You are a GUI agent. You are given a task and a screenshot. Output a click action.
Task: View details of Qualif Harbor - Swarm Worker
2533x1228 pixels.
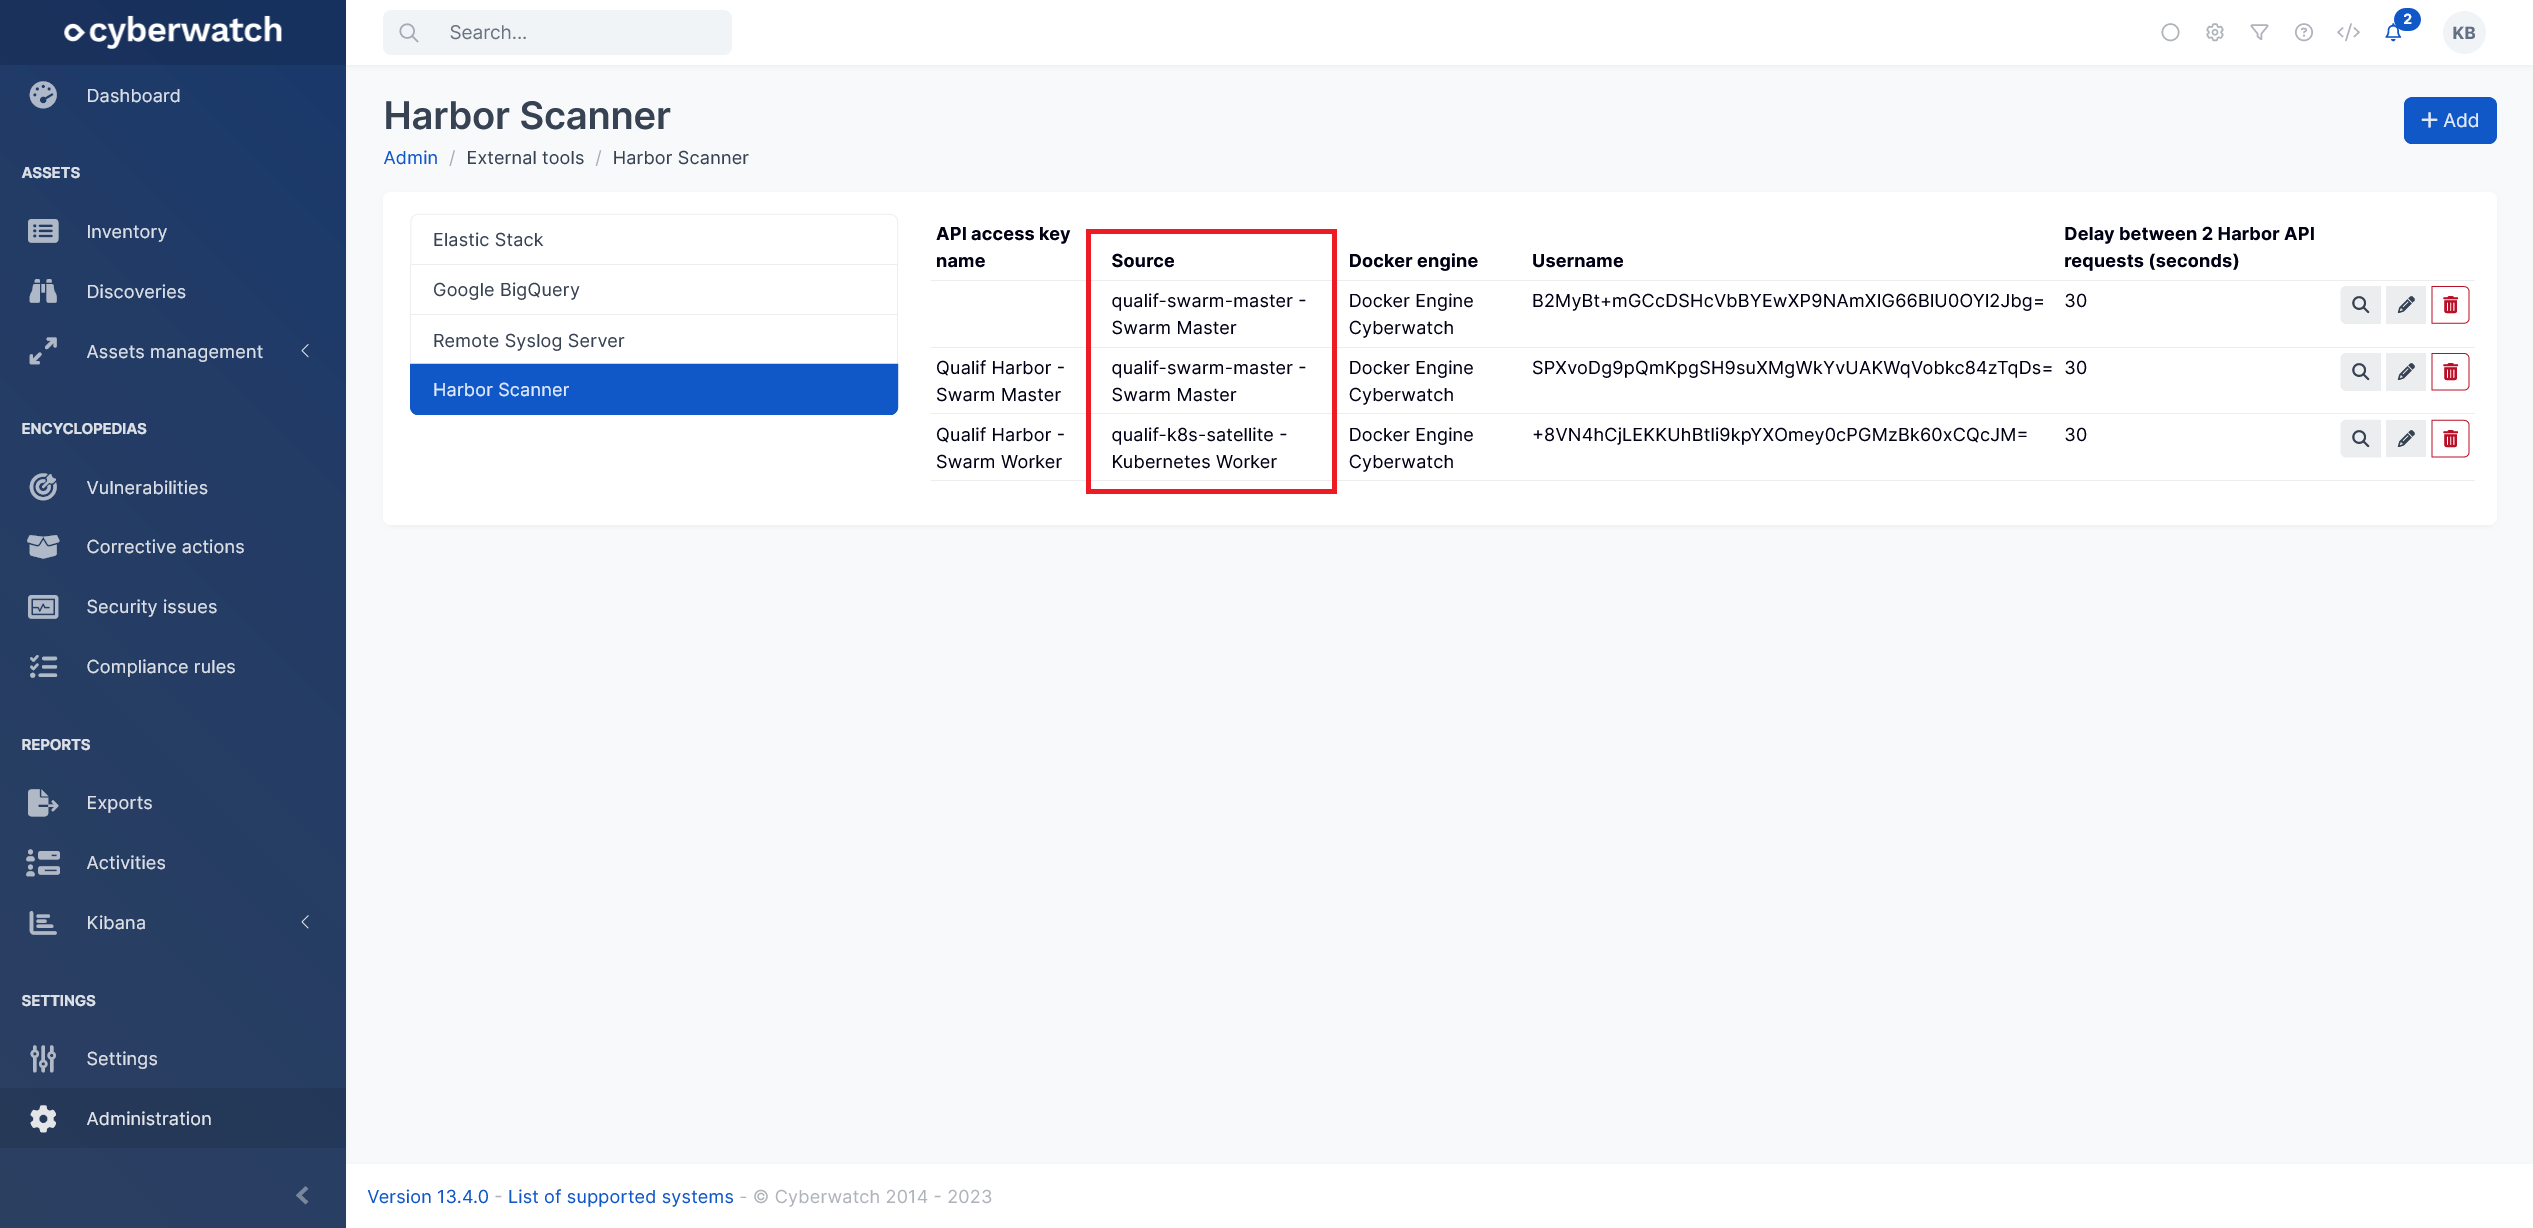(x=2361, y=439)
